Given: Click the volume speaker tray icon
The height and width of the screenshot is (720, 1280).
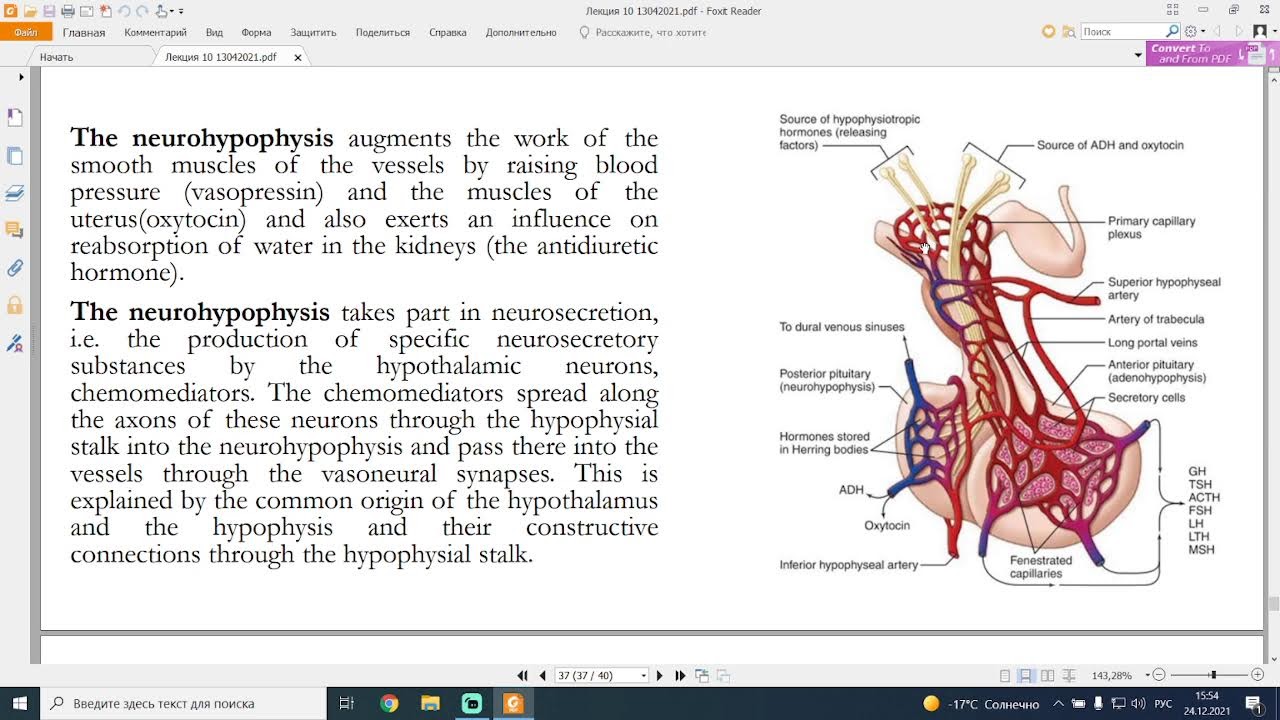Looking at the screenshot, I should [x=1138, y=704].
